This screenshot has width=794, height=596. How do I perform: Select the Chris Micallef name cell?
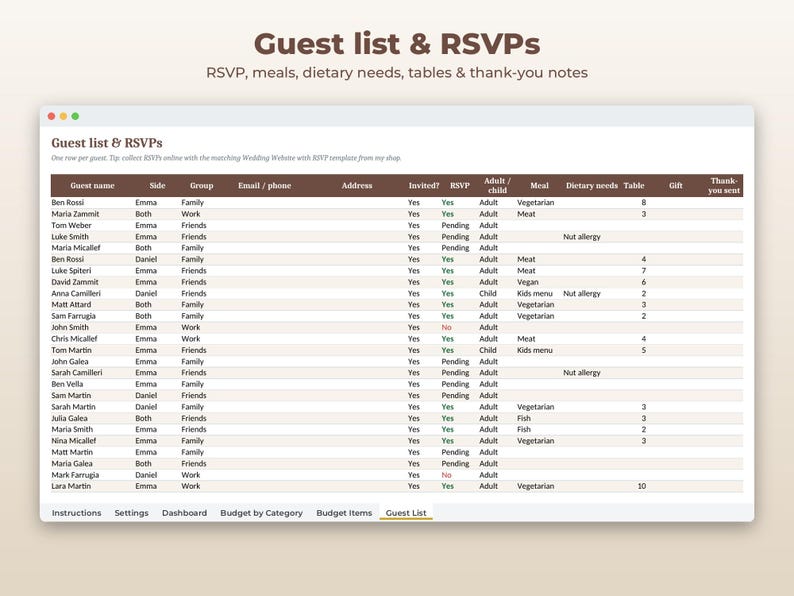[x=74, y=339]
